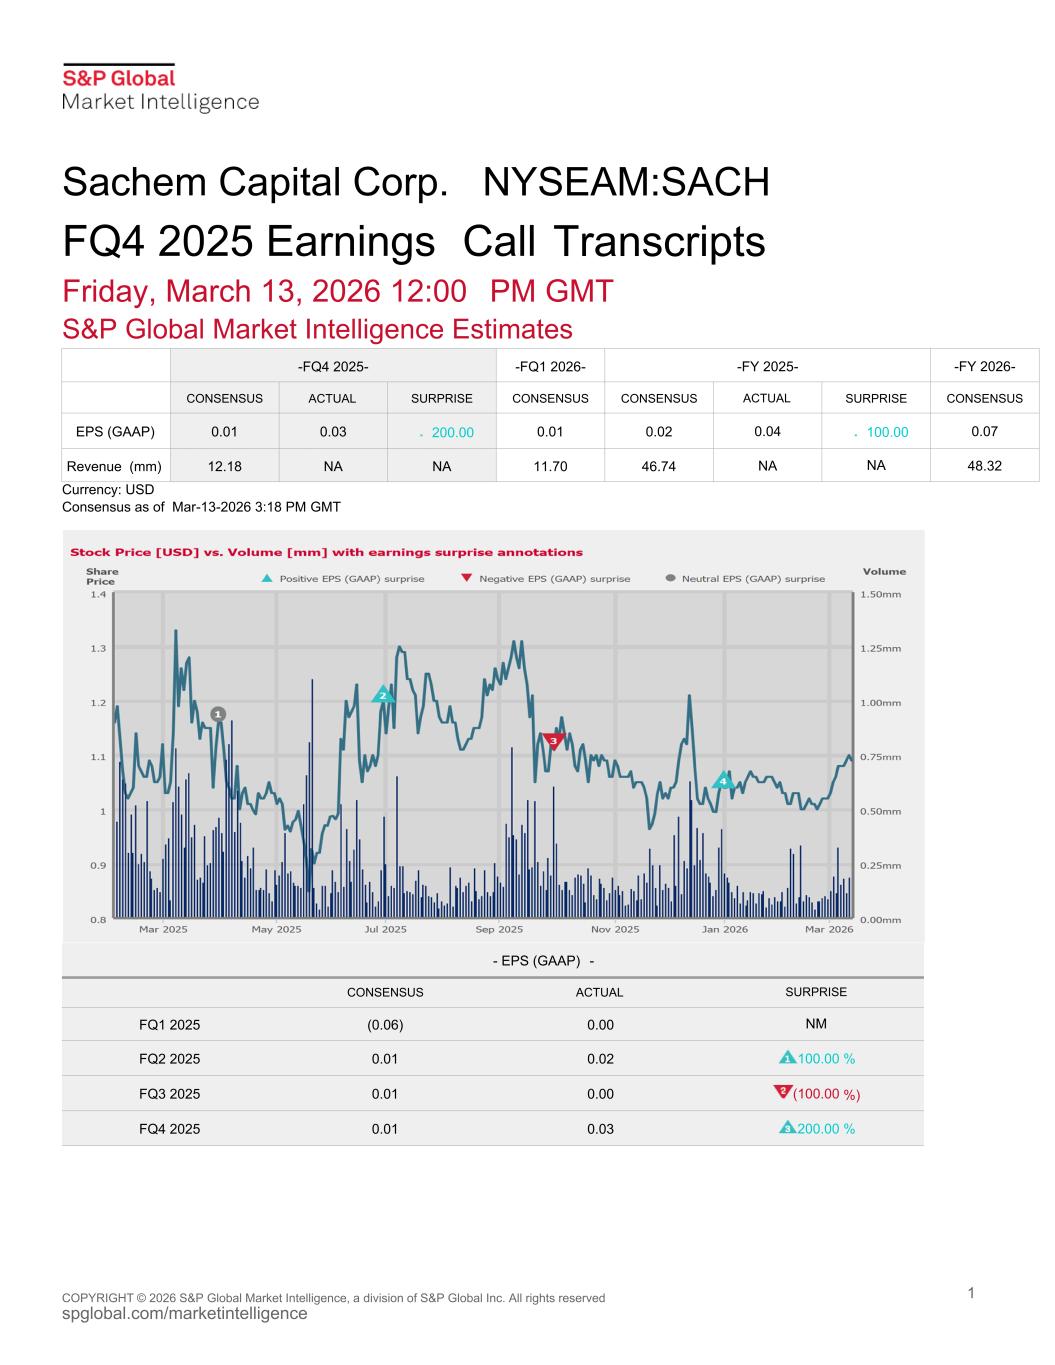Click the -FY 2026- column header

[x=984, y=367]
